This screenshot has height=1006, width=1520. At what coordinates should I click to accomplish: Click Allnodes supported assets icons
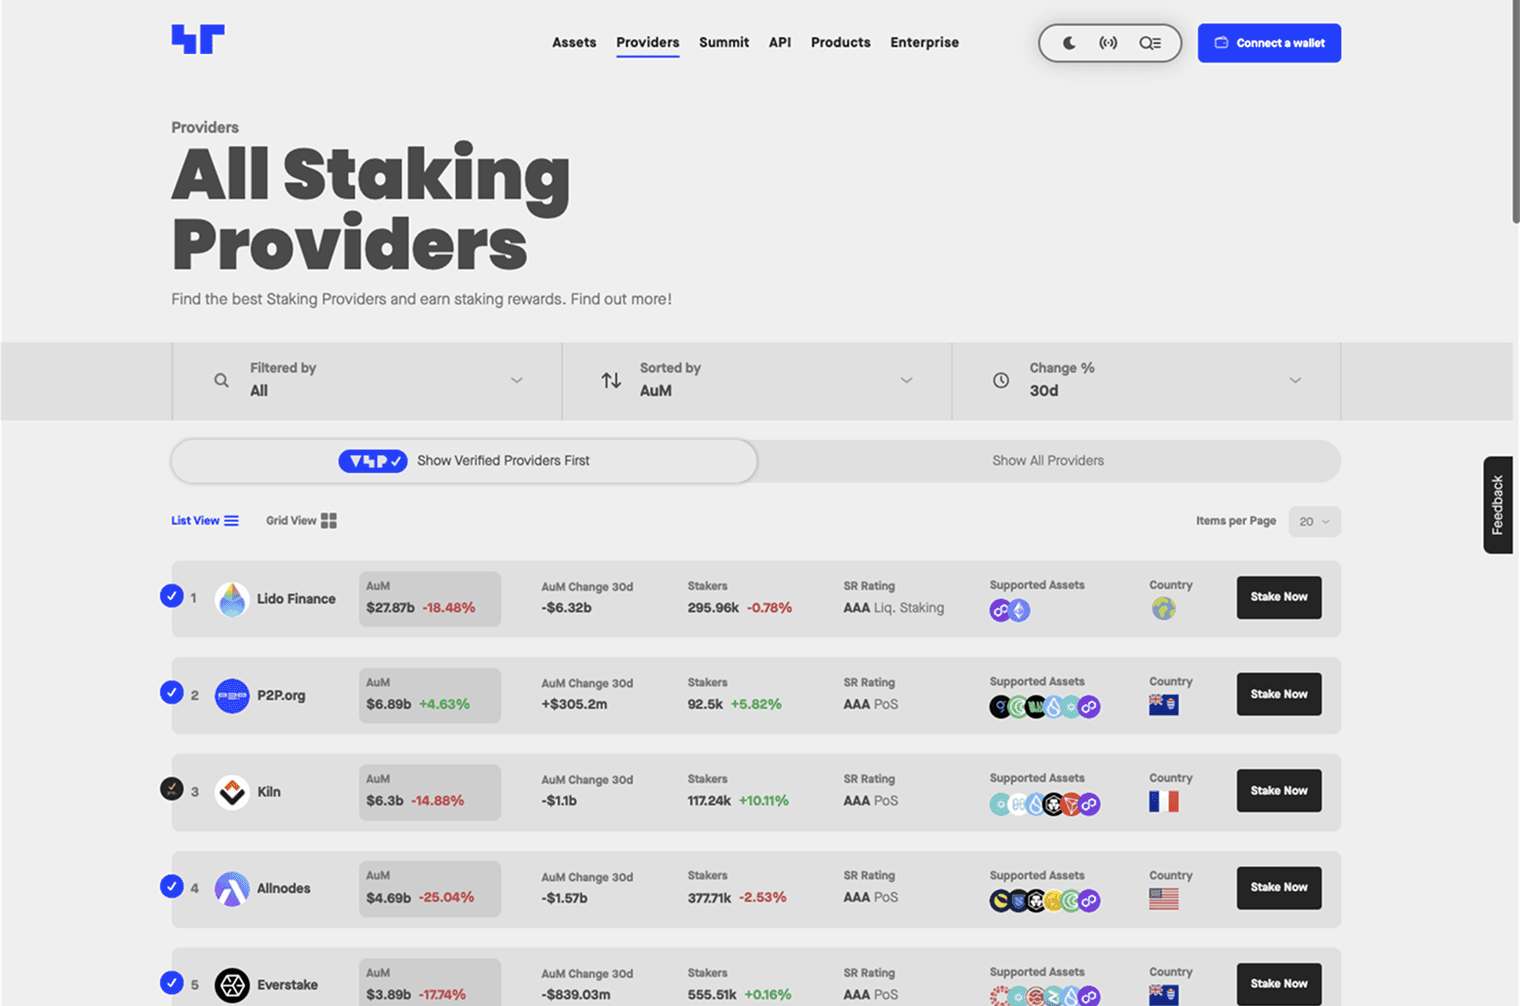pos(1045,901)
